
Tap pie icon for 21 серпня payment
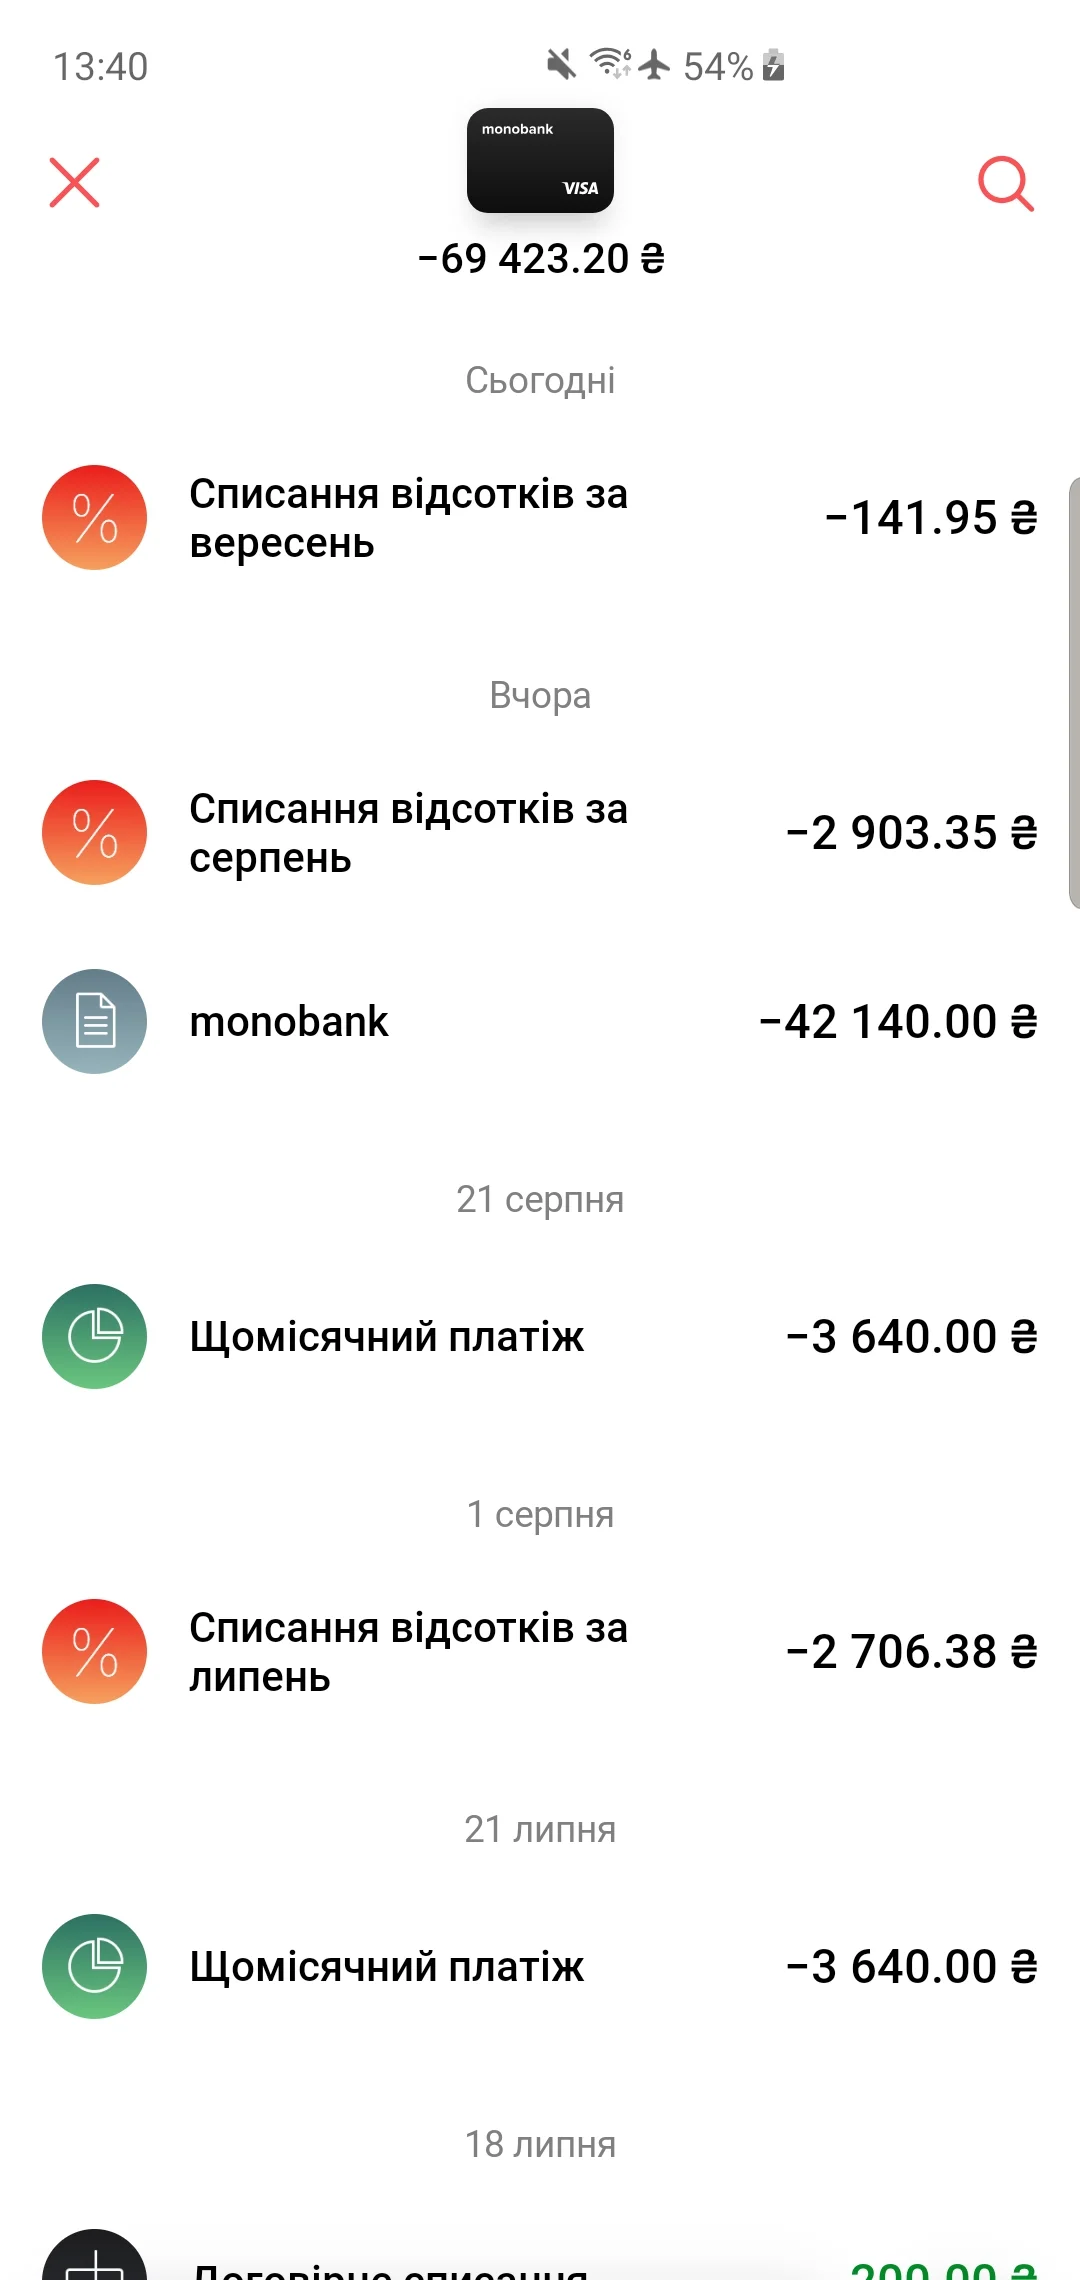pyautogui.click(x=95, y=1337)
